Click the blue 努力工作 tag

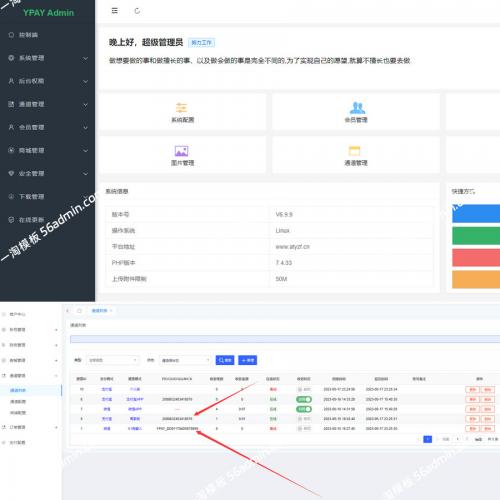point(201,43)
